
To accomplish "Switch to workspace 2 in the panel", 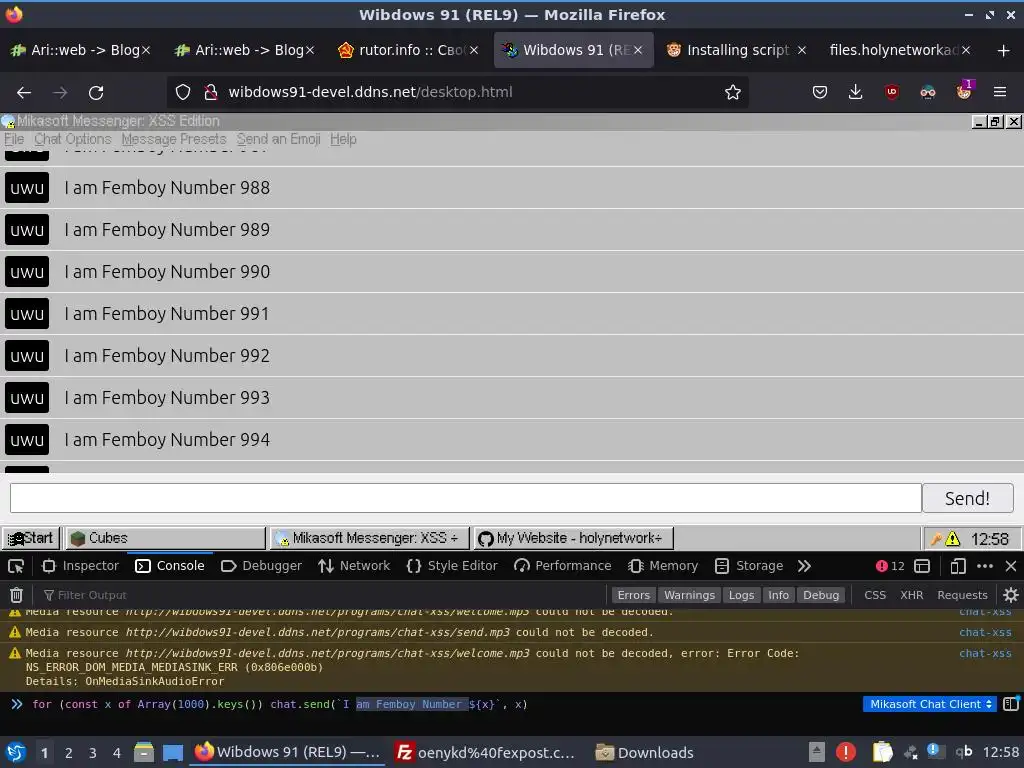I will point(69,752).
